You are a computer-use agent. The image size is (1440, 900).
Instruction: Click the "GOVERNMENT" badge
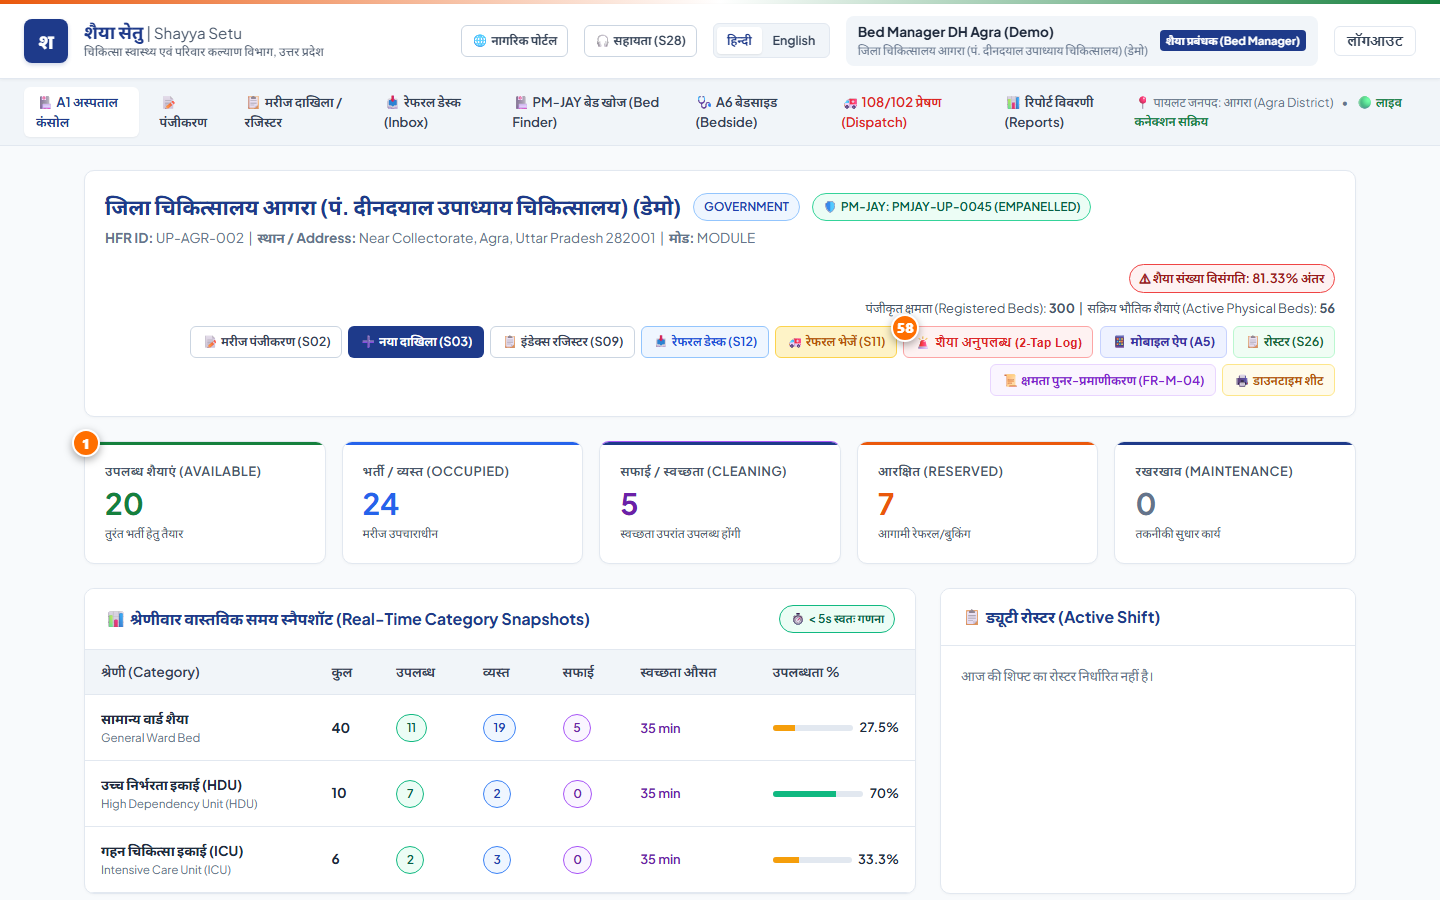point(746,207)
